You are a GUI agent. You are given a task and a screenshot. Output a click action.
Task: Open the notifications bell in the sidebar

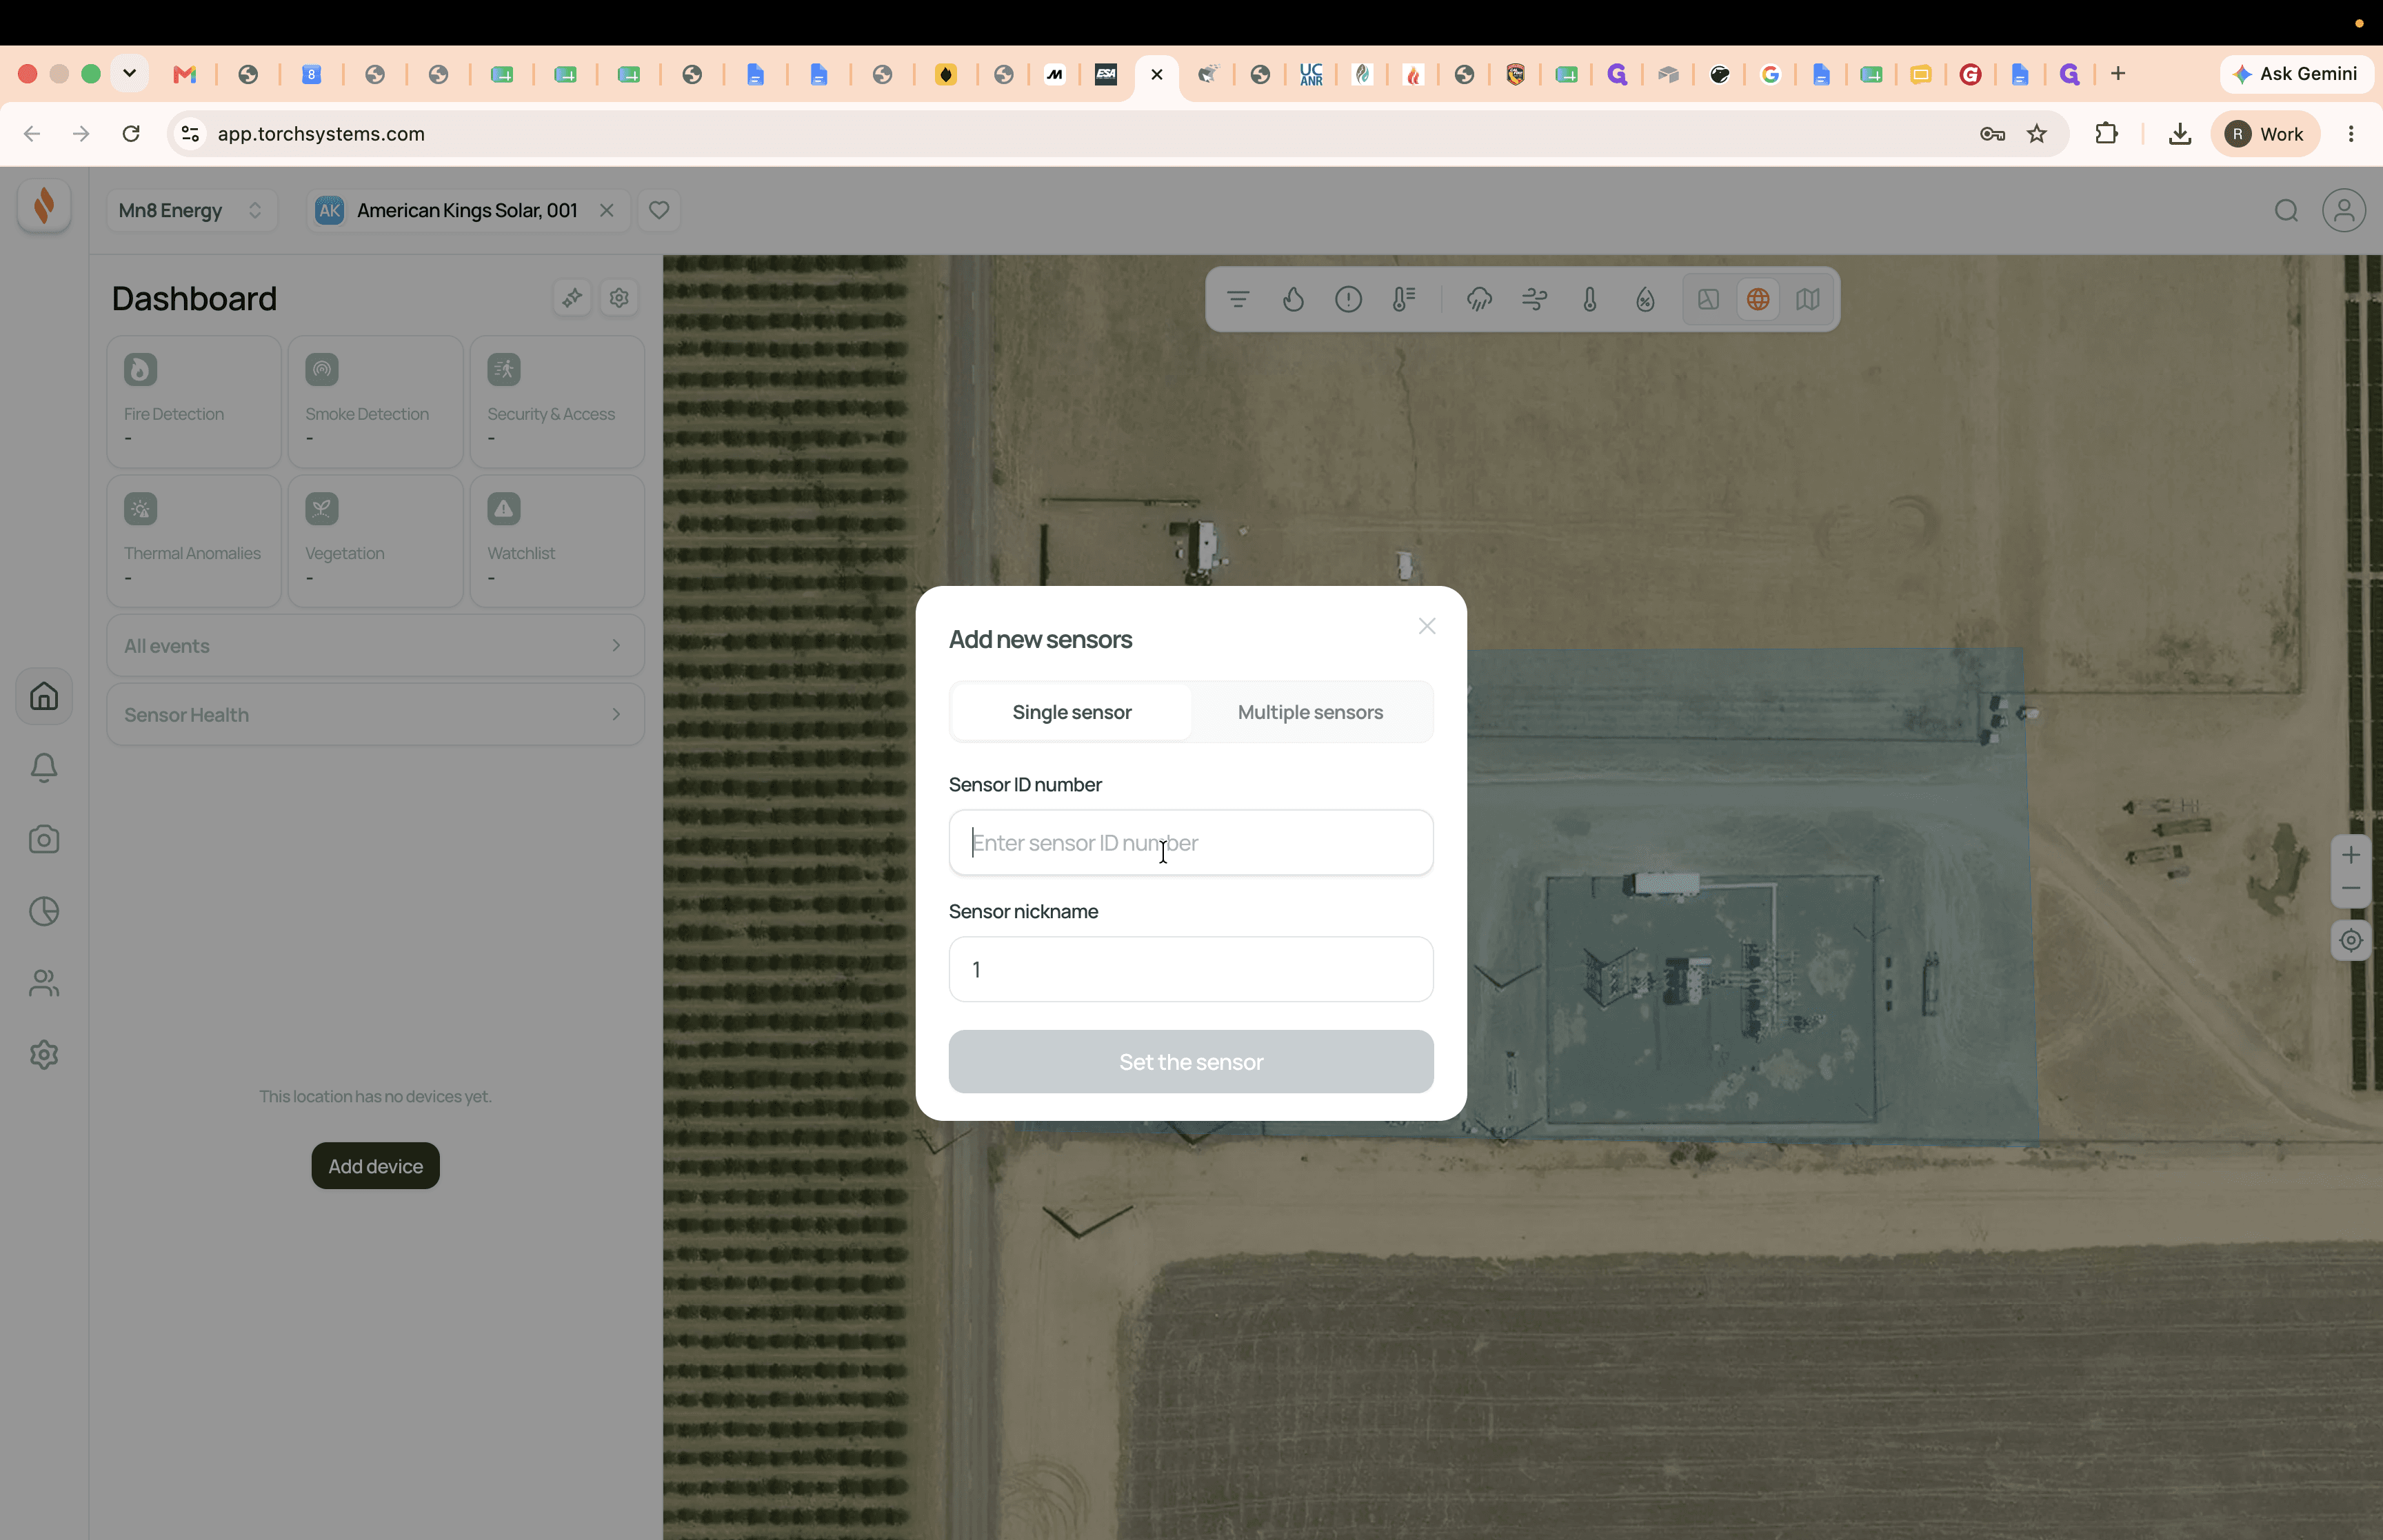click(x=44, y=768)
